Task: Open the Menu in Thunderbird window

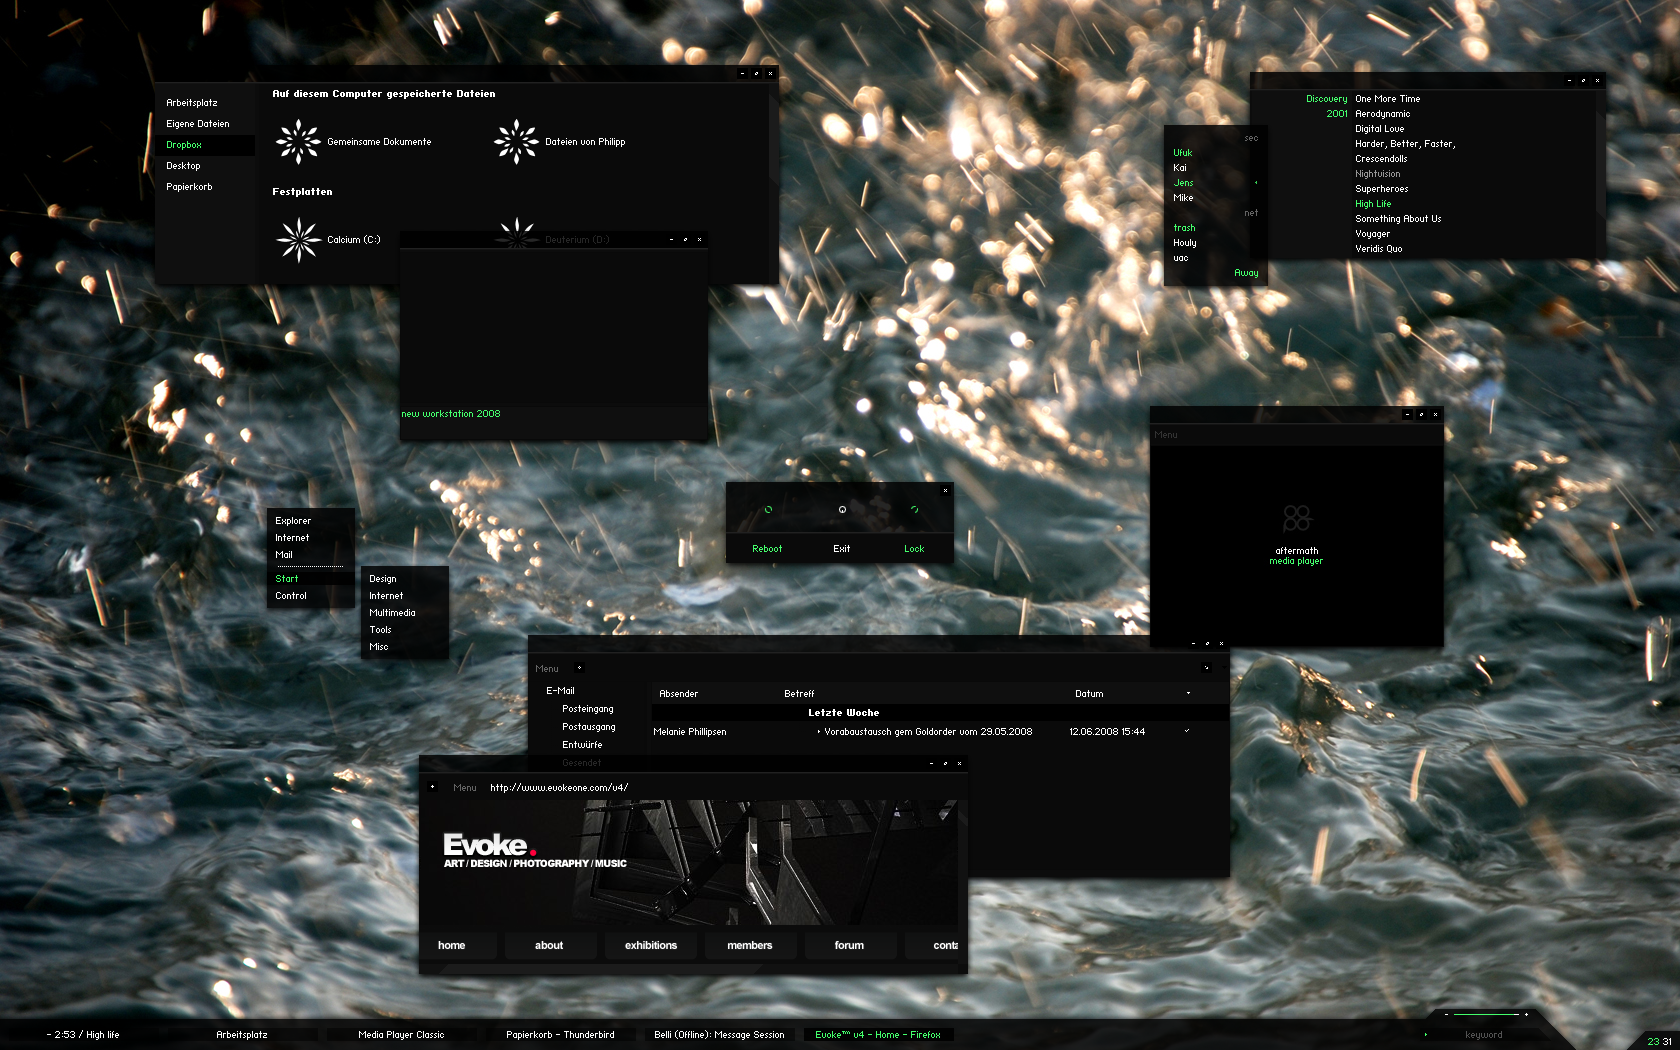Action: tap(547, 669)
